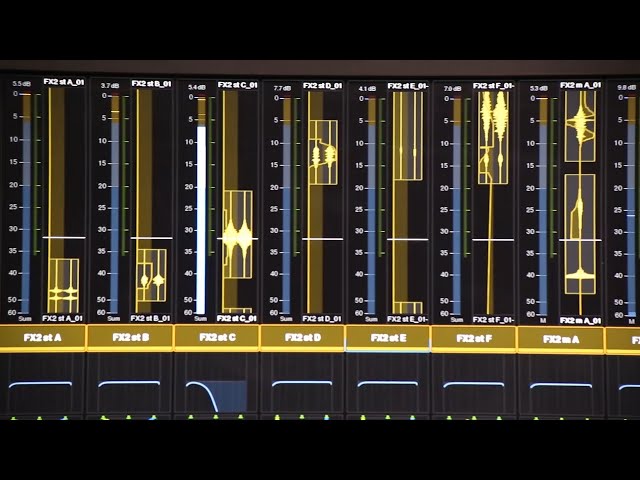This screenshot has width=640, height=480.
Task: Click the white marker line in FX2 st F
Action: coord(493,240)
